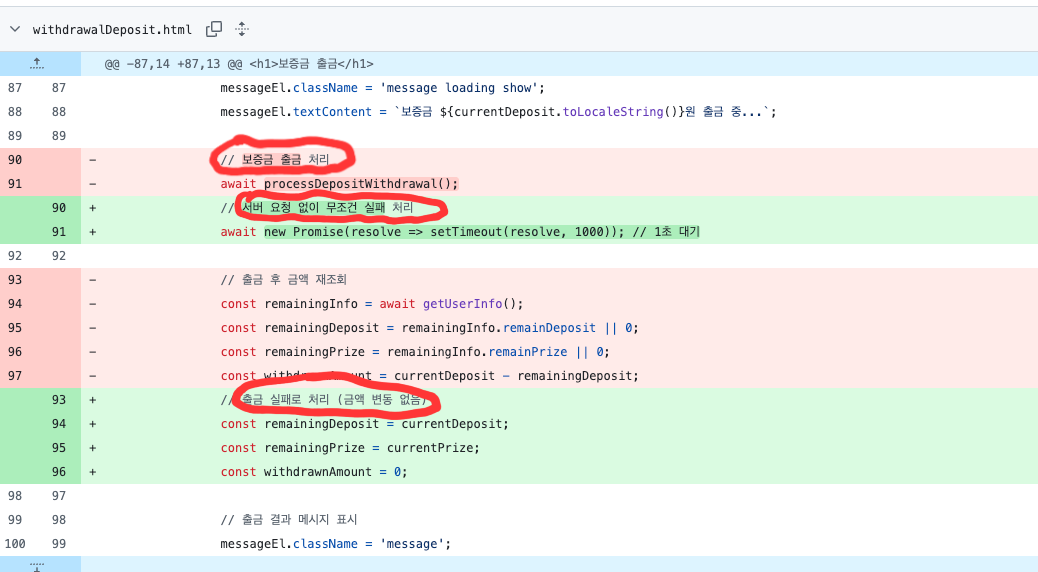Select removed remainingInfo.remainPrize line
This screenshot has height=572, width=1038.
(x=415, y=352)
